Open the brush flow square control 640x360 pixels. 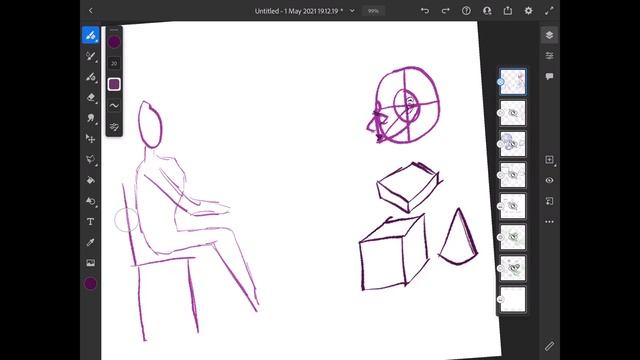[114, 84]
